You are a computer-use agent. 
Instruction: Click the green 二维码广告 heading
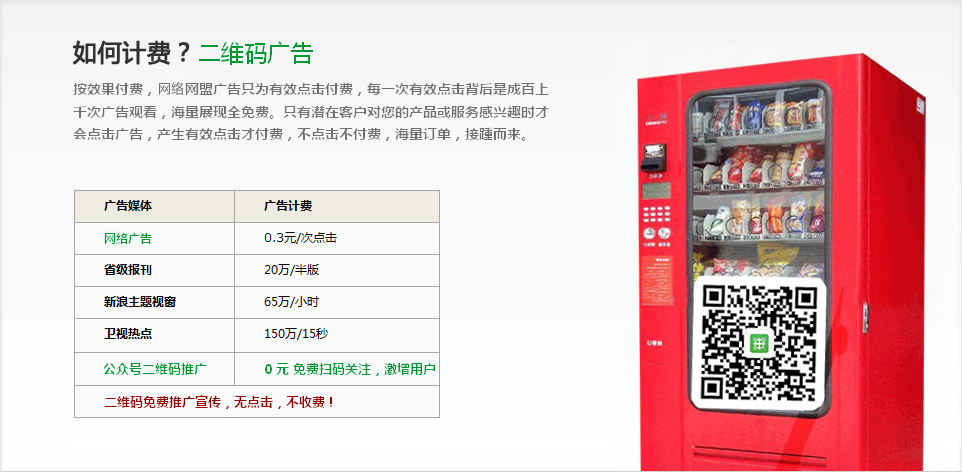255,53
